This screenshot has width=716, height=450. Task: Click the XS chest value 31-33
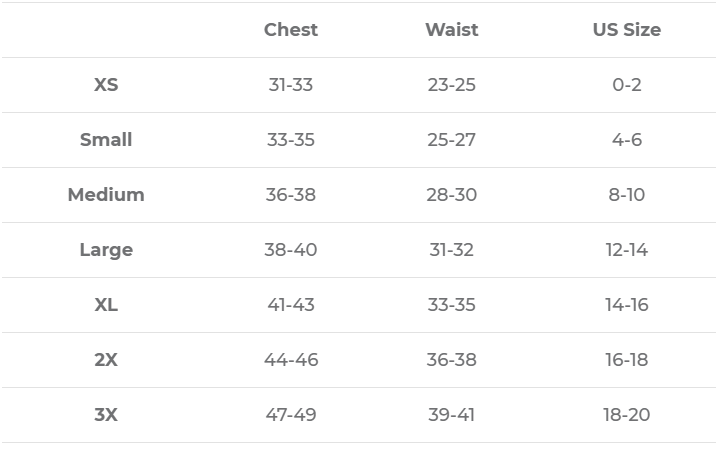(291, 85)
